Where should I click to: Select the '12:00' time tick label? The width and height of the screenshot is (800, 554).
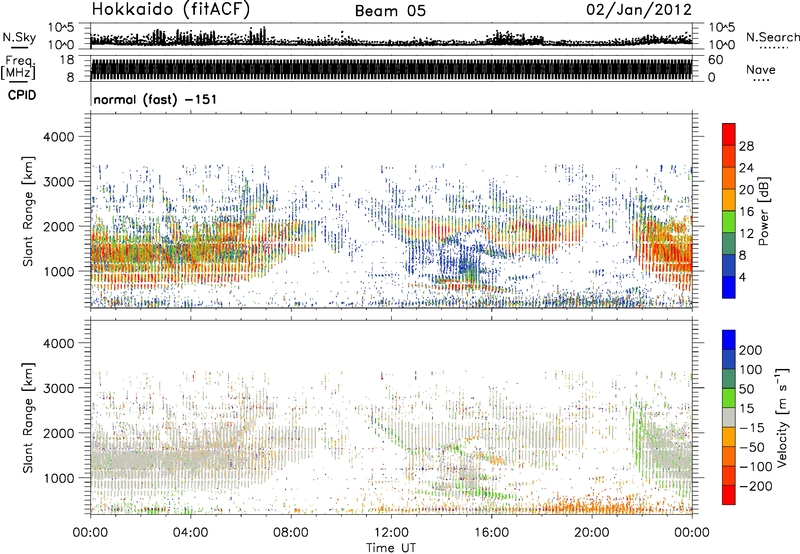(x=391, y=533)
